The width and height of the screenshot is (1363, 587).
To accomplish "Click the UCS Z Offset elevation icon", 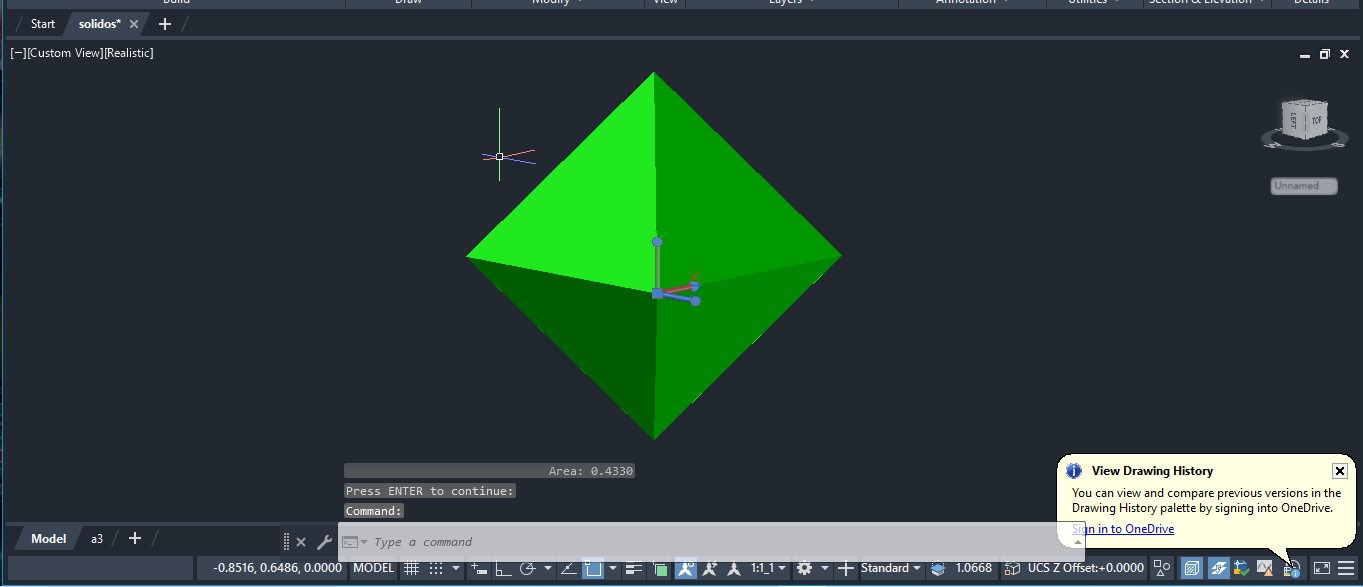I will coord(1013,569).
